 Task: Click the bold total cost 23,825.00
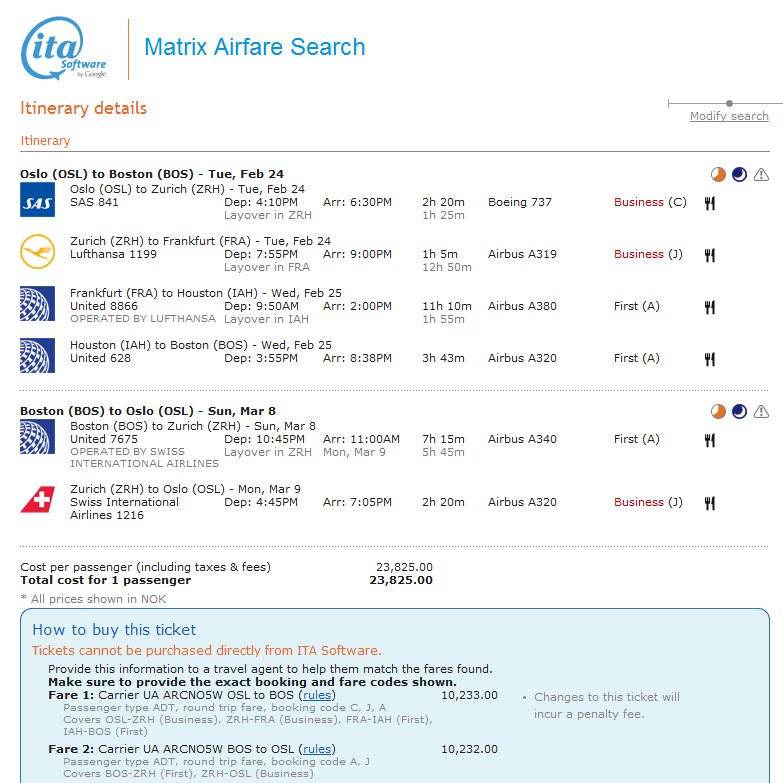401,580
